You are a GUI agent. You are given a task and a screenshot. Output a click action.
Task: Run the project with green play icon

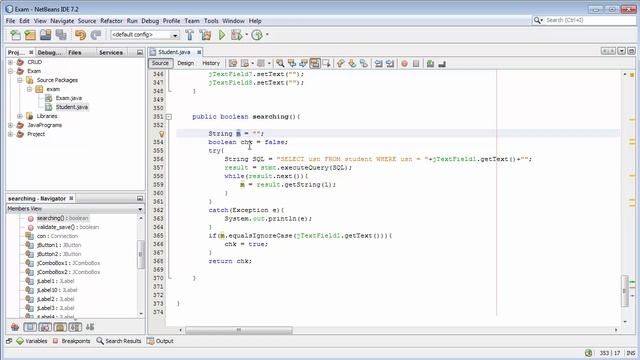(222, 35)
